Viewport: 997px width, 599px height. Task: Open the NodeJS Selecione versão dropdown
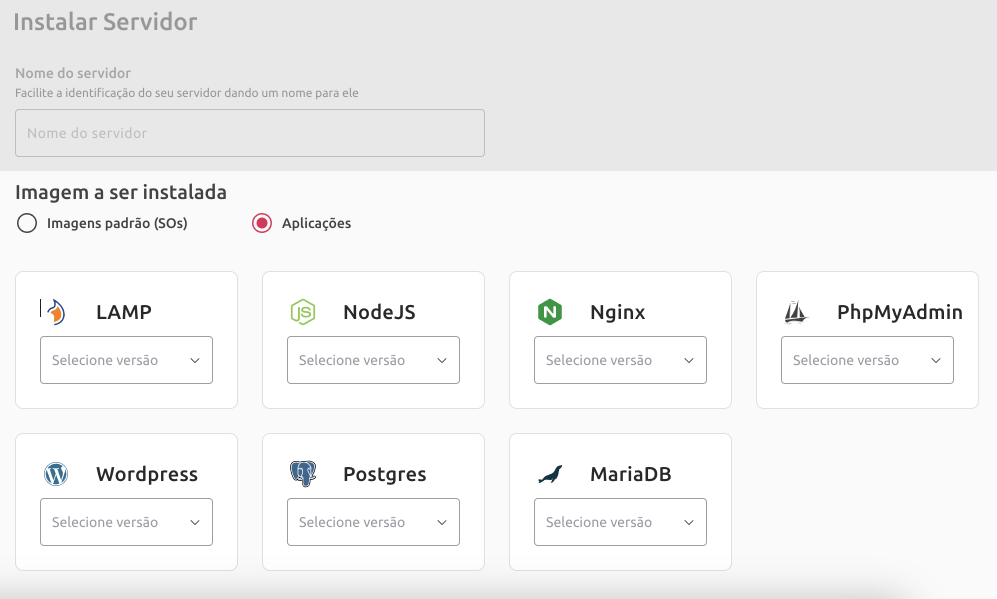373,360
